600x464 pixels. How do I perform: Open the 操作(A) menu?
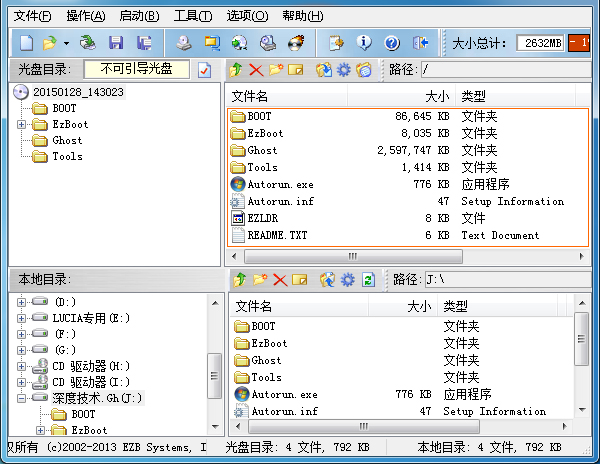(85, 16)
